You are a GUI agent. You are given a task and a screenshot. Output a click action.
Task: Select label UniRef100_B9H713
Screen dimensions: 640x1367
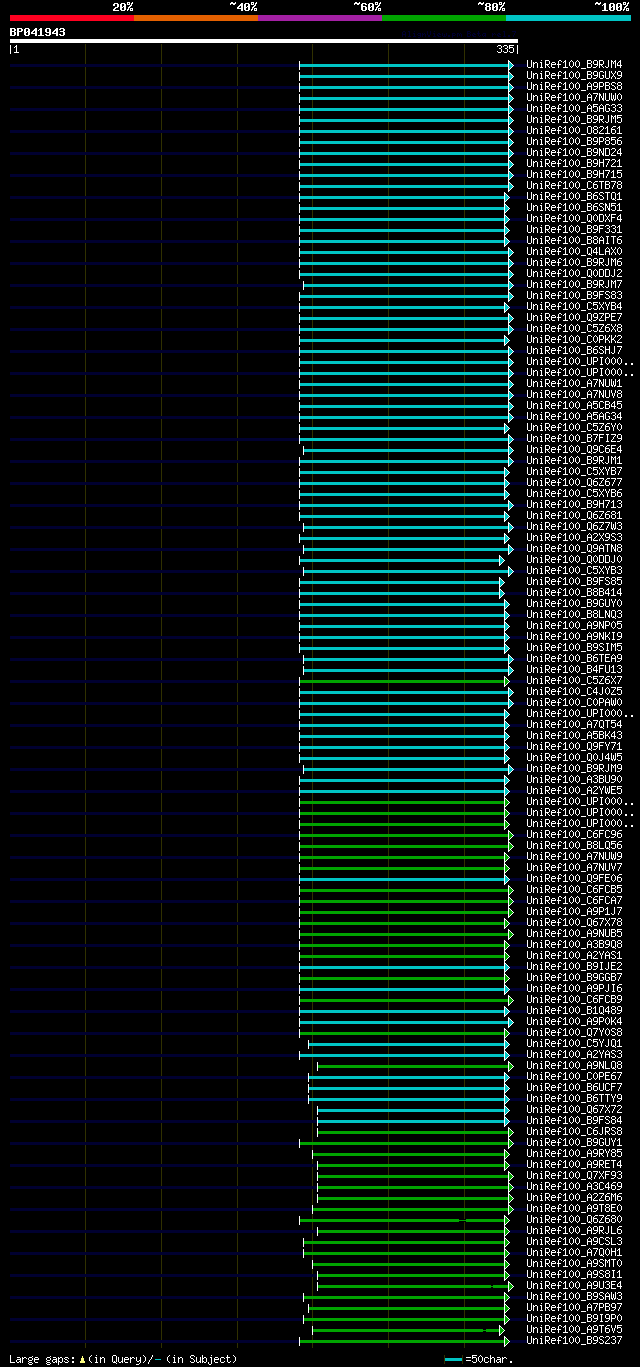tap(574, 505)
